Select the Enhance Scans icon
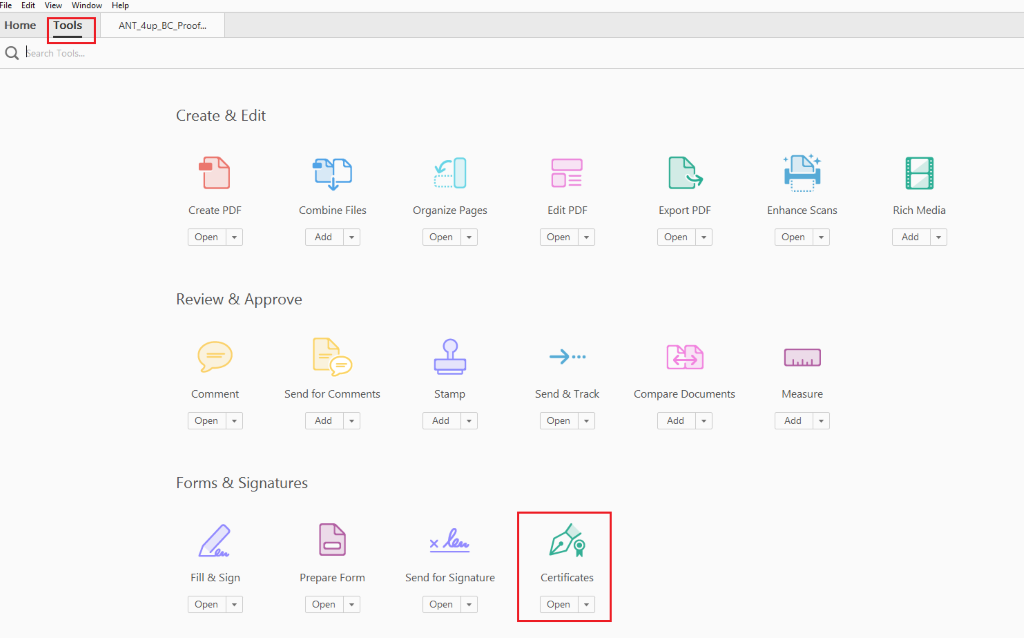The height and width of the screenshot is (638, 1024). point(802,173)
